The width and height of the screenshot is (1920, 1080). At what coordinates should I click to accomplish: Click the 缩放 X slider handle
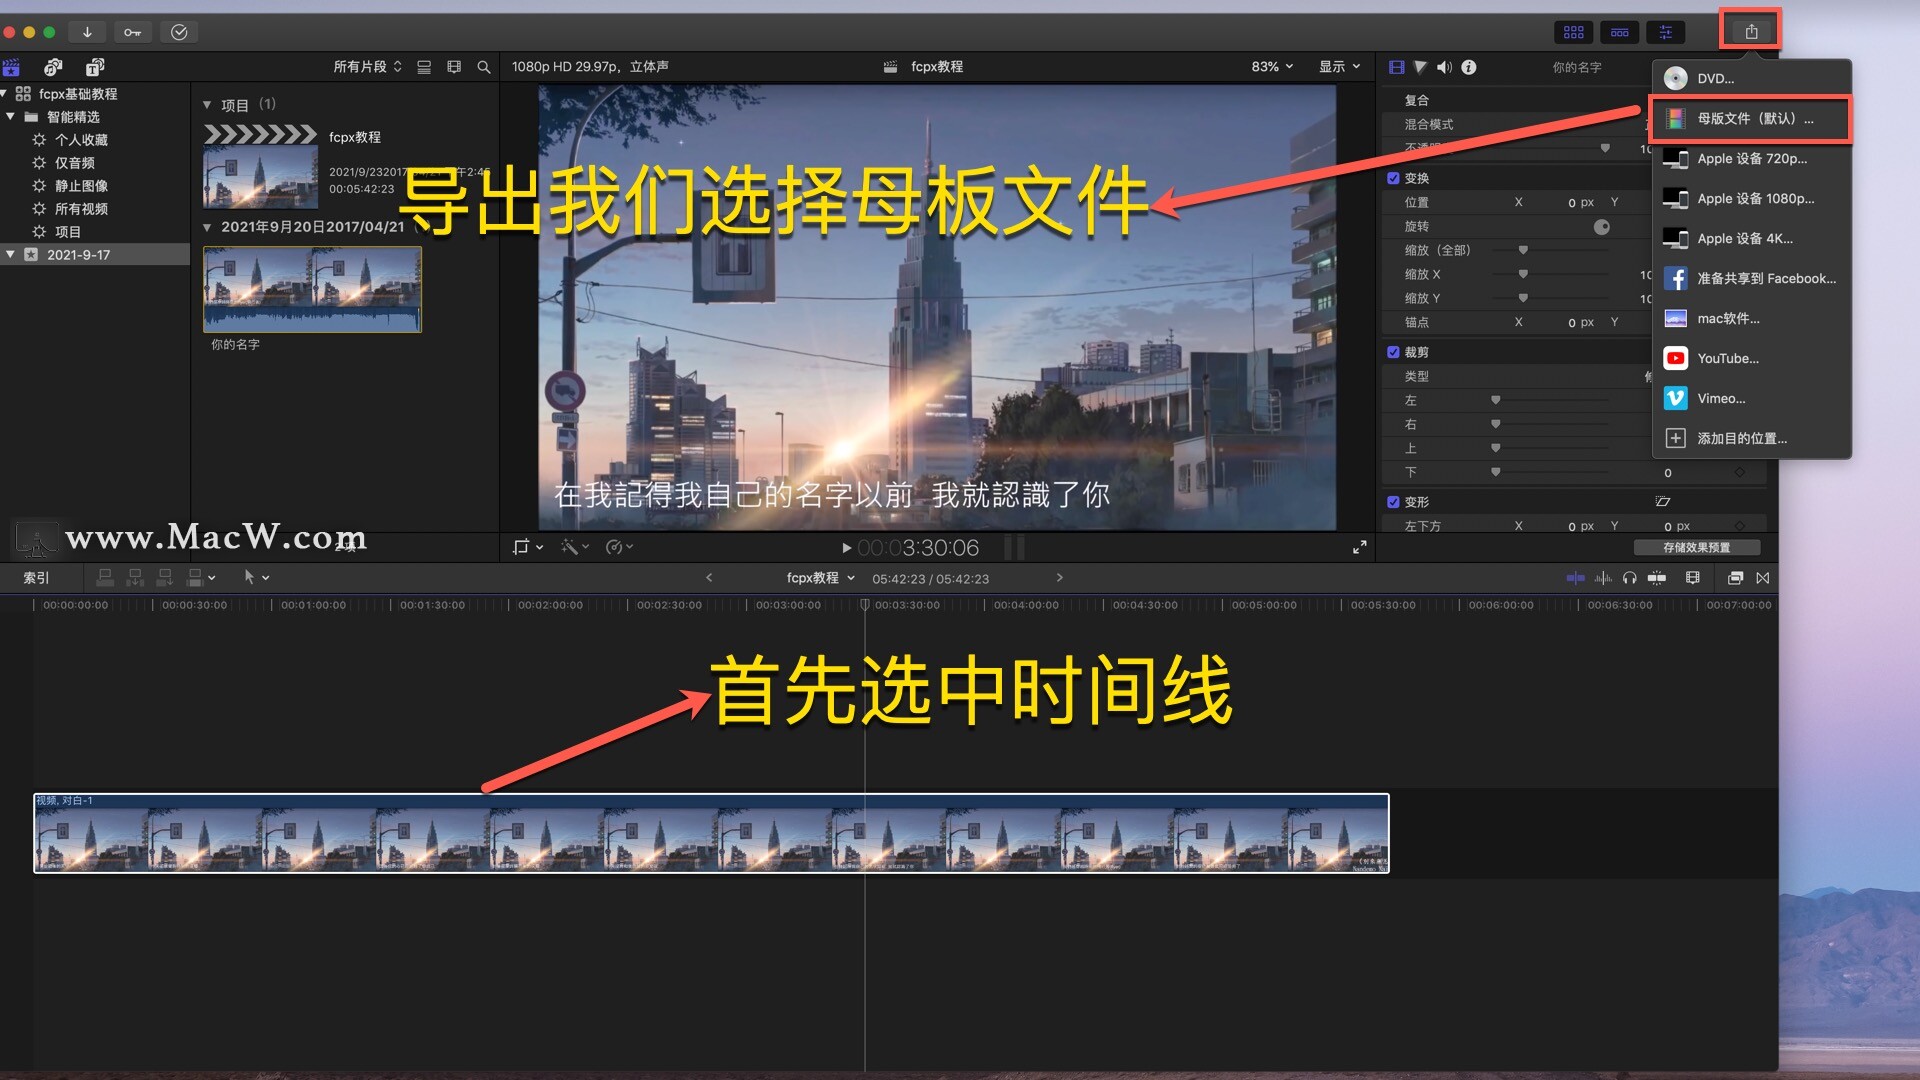1523,274
